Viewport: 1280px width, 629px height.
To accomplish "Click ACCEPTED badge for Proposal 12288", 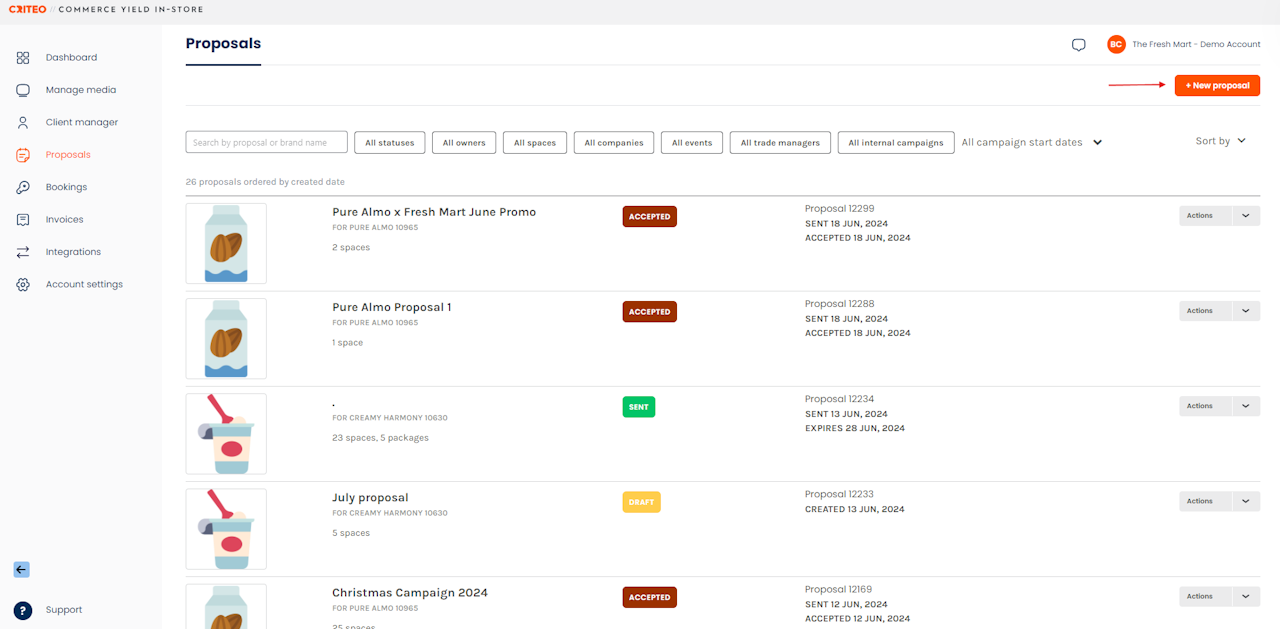I will 650,312.
